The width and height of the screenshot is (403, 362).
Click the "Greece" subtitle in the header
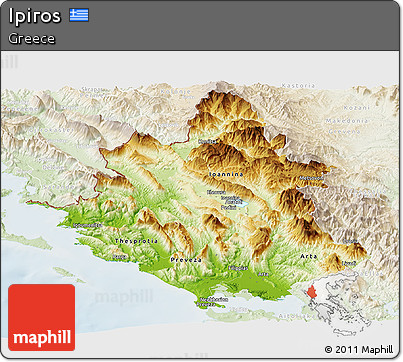click(x=32, y=39)
